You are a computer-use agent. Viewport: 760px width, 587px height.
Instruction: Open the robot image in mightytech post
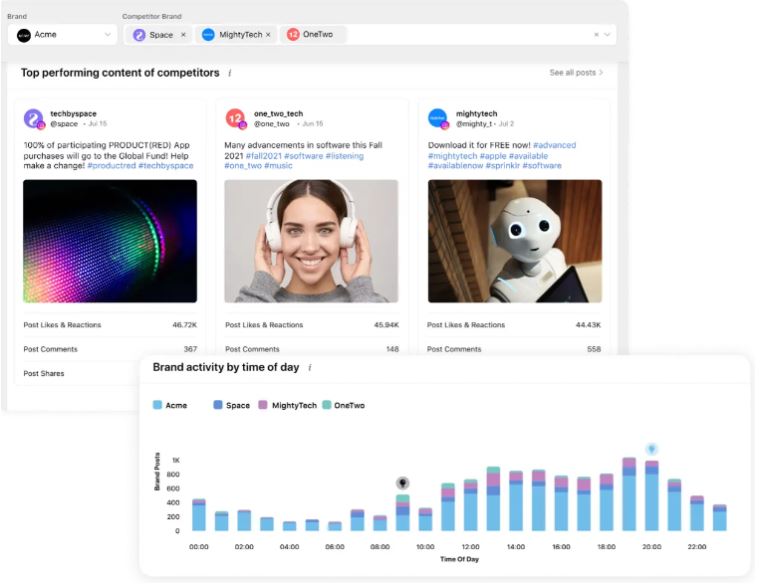point(515,241)
